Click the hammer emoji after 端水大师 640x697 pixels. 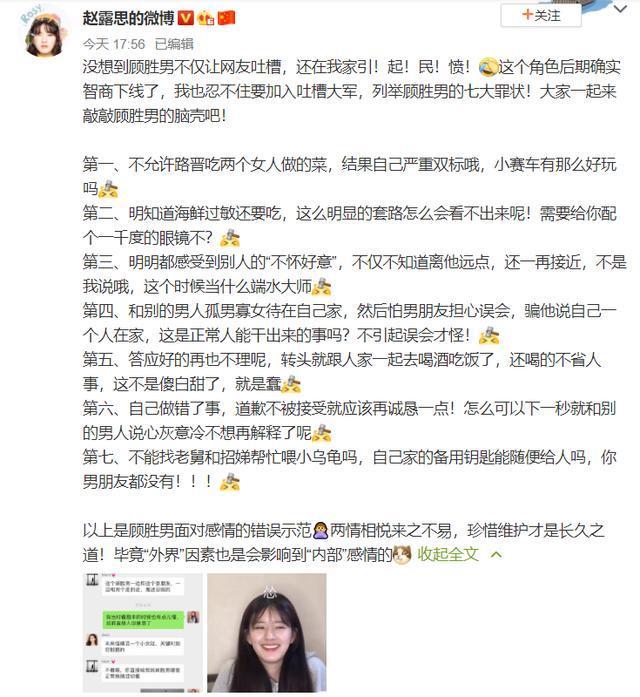point(321,287)
